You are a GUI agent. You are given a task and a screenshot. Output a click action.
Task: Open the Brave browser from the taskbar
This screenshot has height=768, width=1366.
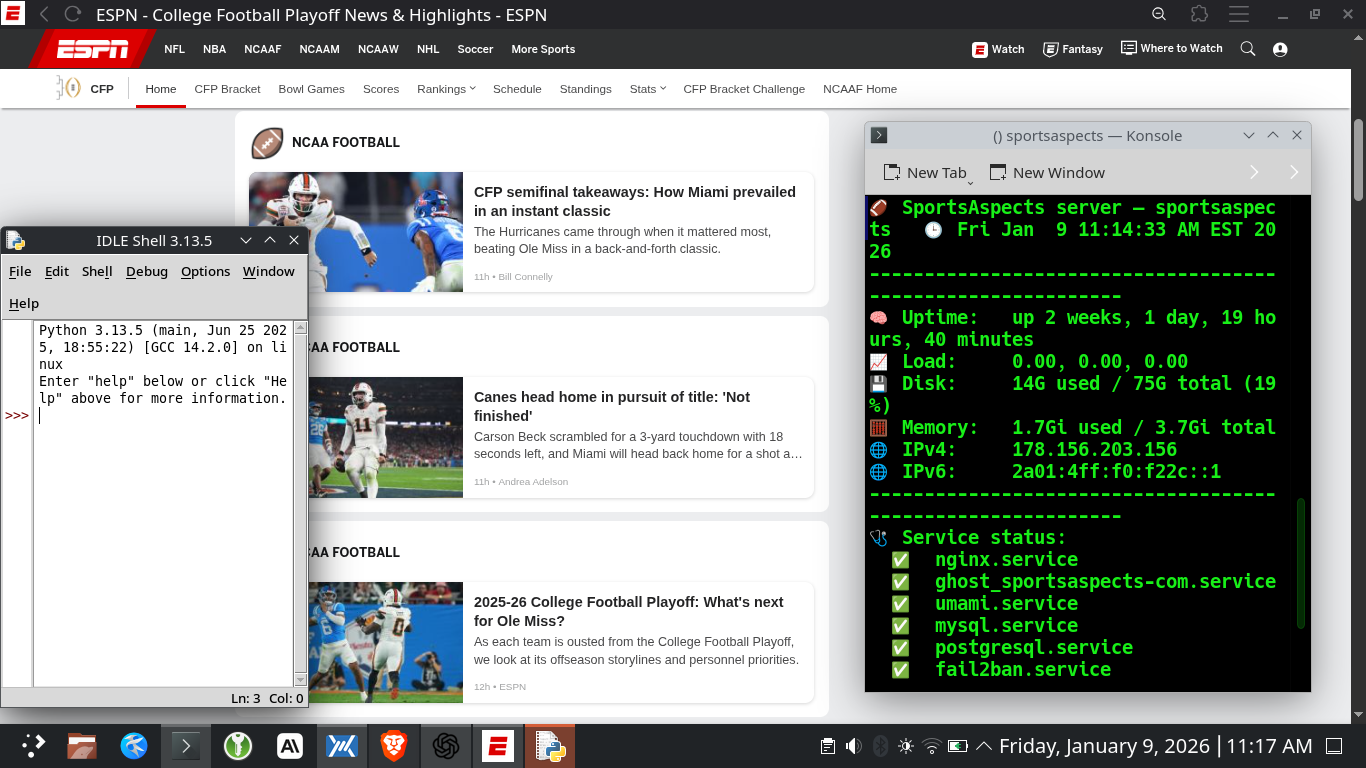tap(394, 746)
